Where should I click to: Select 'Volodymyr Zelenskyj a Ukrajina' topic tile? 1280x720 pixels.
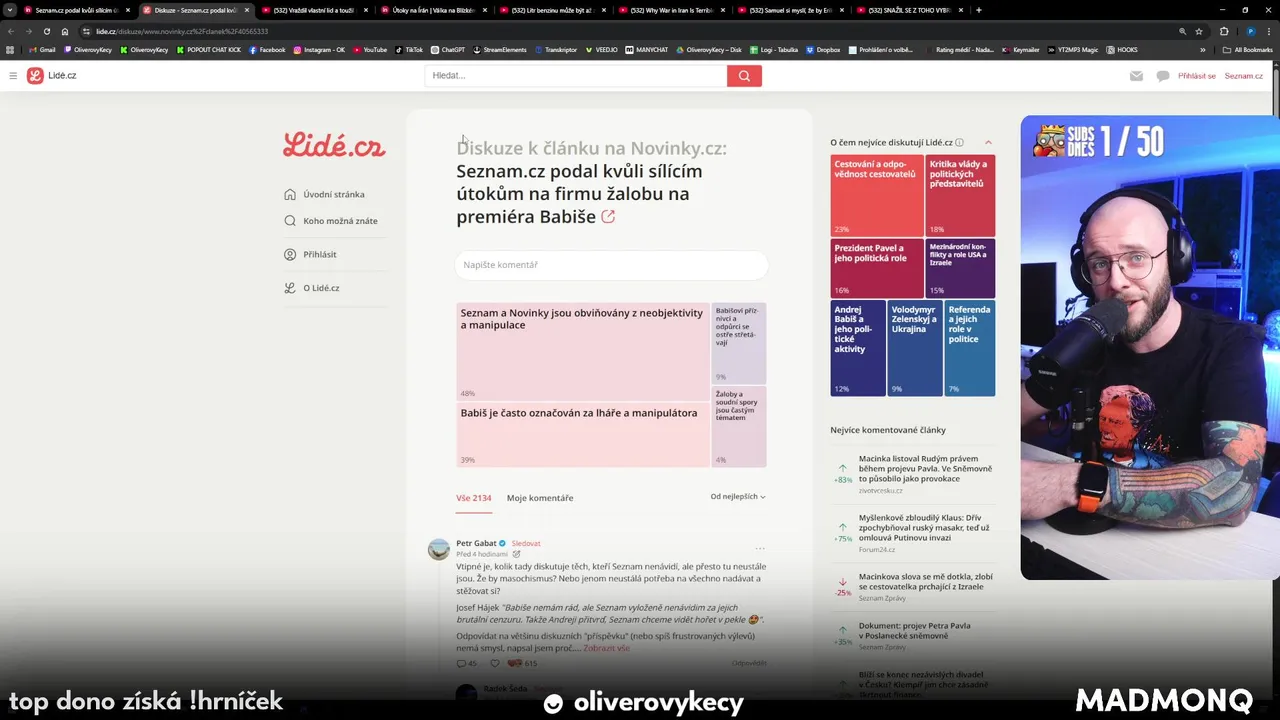click(x=915, y=348)
